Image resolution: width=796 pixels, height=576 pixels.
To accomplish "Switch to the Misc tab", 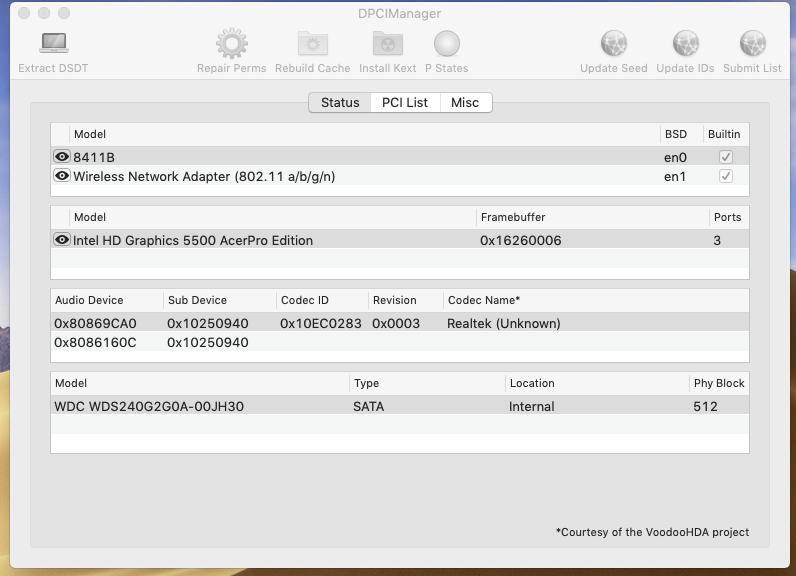I will (x=465, y=103).
